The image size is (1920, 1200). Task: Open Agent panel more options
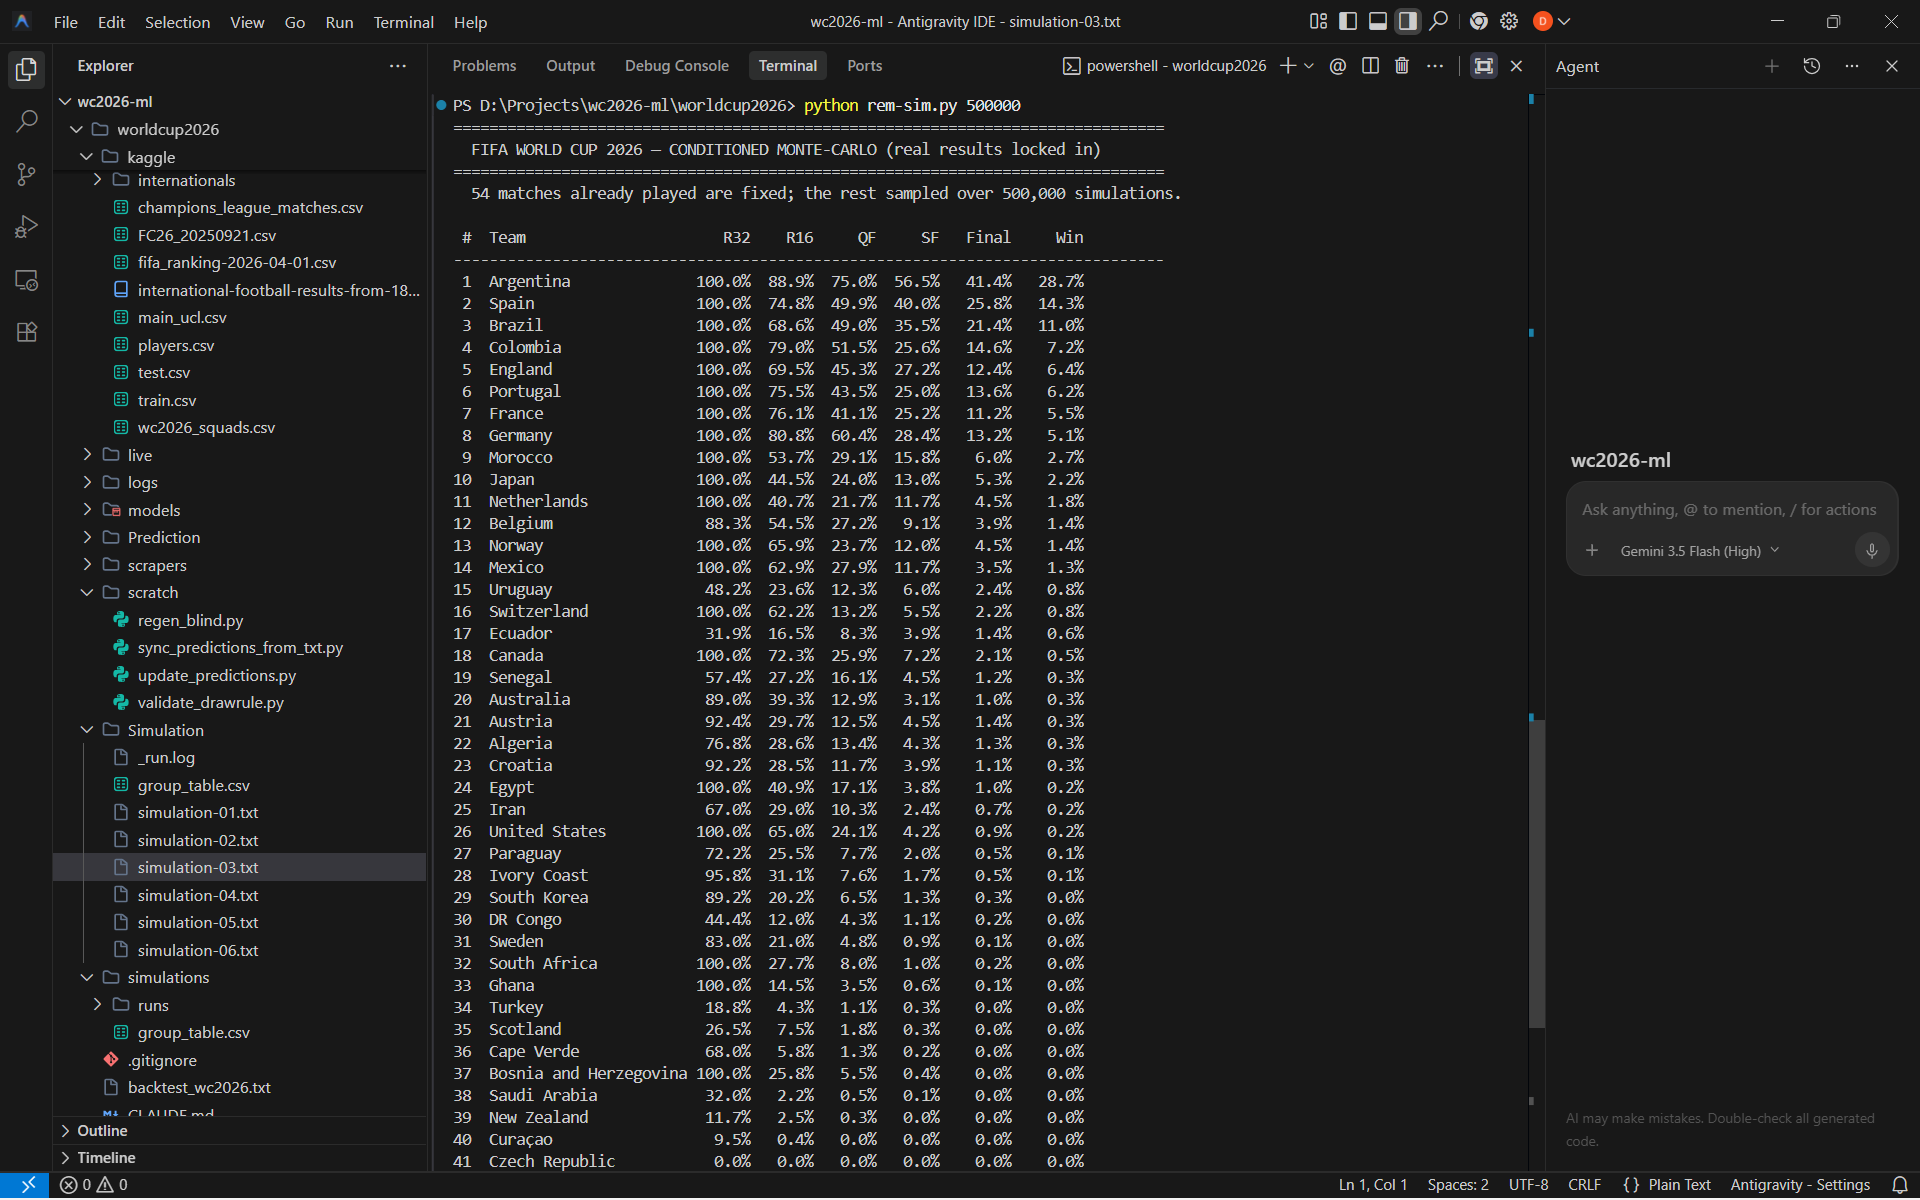(x=1852, y=66)
